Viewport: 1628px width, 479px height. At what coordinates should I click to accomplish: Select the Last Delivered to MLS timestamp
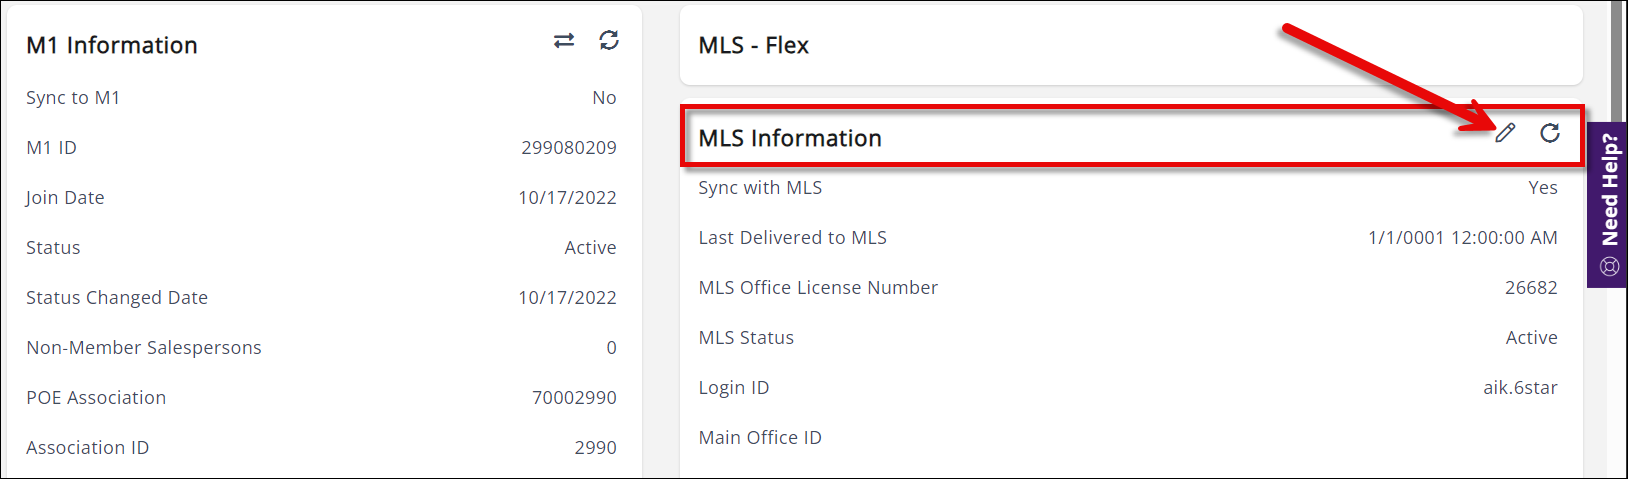[x=1462, y=238]
